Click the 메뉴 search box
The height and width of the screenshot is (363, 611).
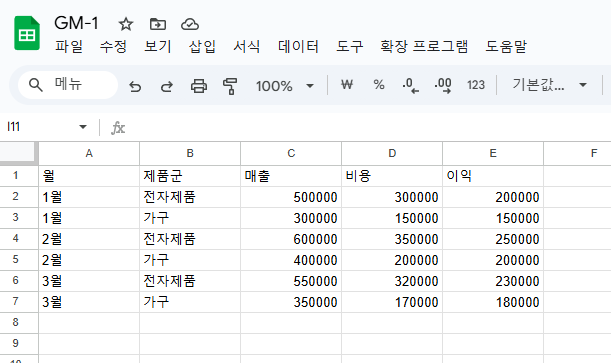(68, 85)
